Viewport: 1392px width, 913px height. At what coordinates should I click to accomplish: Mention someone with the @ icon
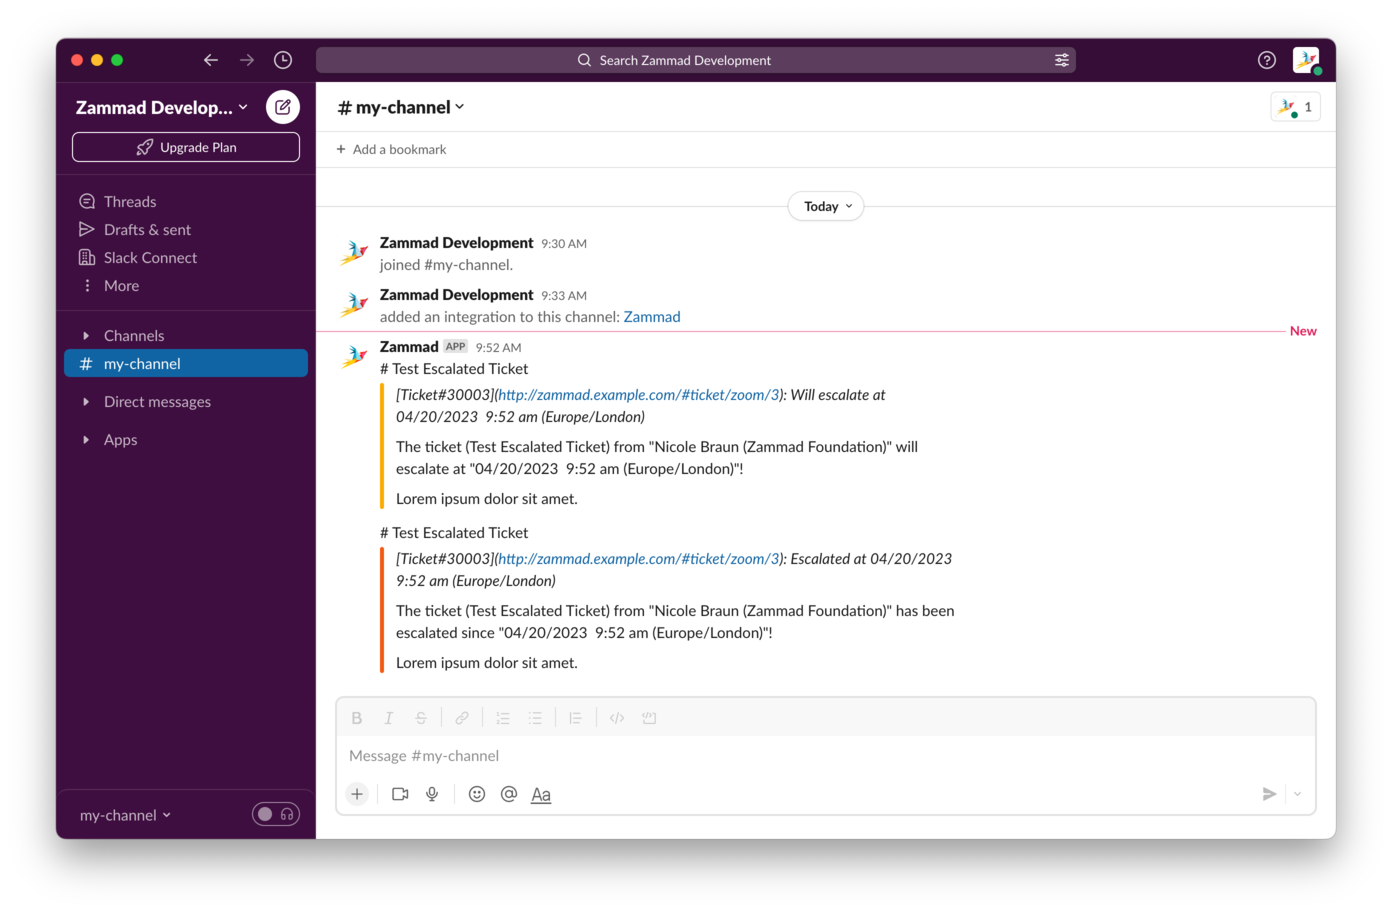tap(509, 794)
